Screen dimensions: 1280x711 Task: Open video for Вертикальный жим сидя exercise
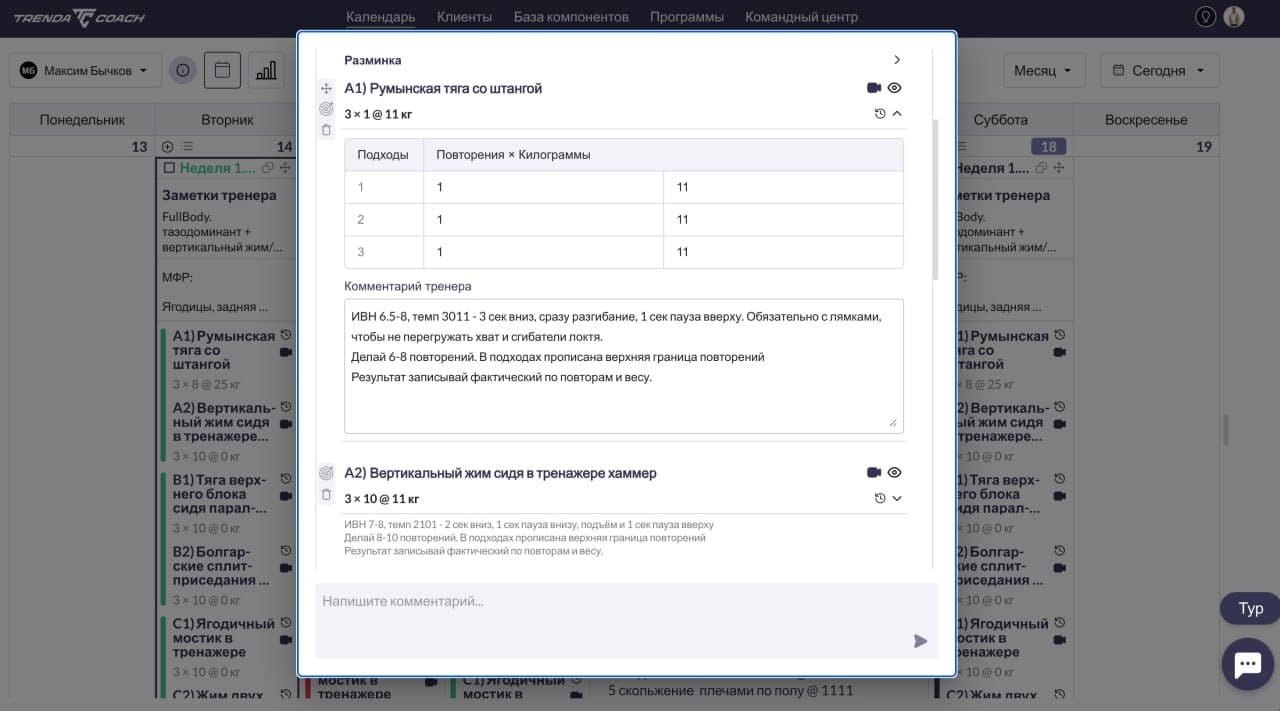[x=873, y=472]
